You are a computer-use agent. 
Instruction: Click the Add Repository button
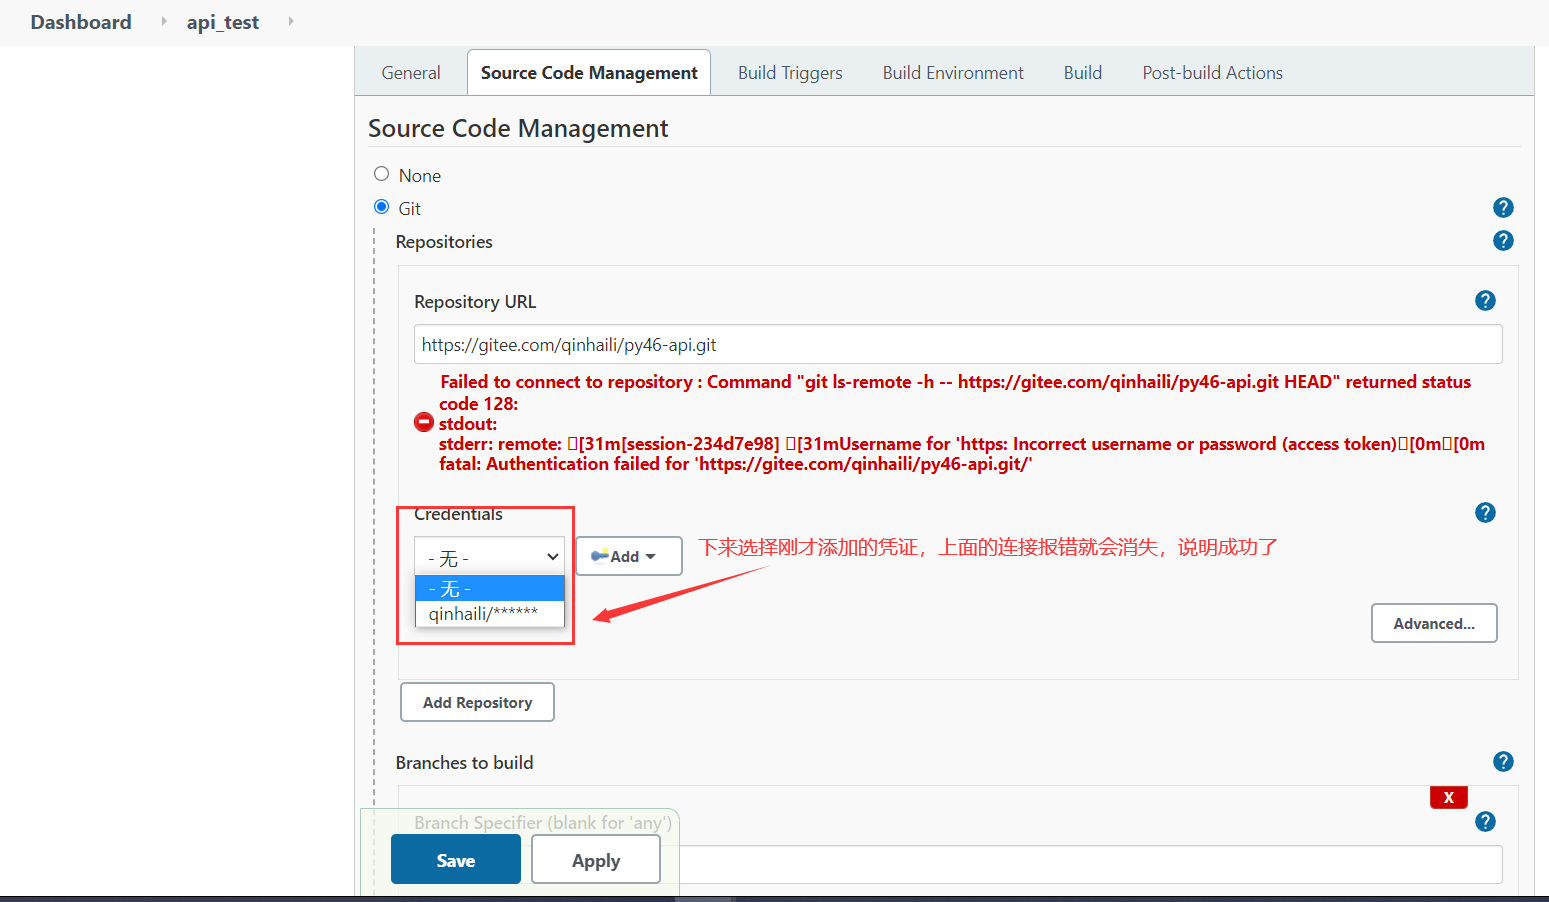[477, 702]
